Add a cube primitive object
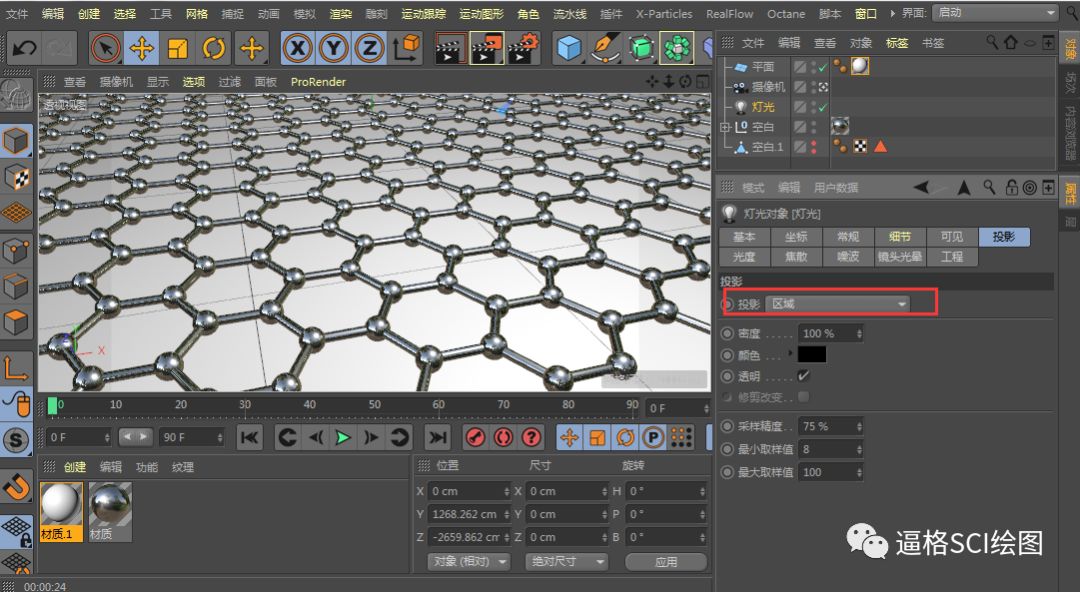Viewport: 1080px width, 592px height. click(x=569, y=48)
